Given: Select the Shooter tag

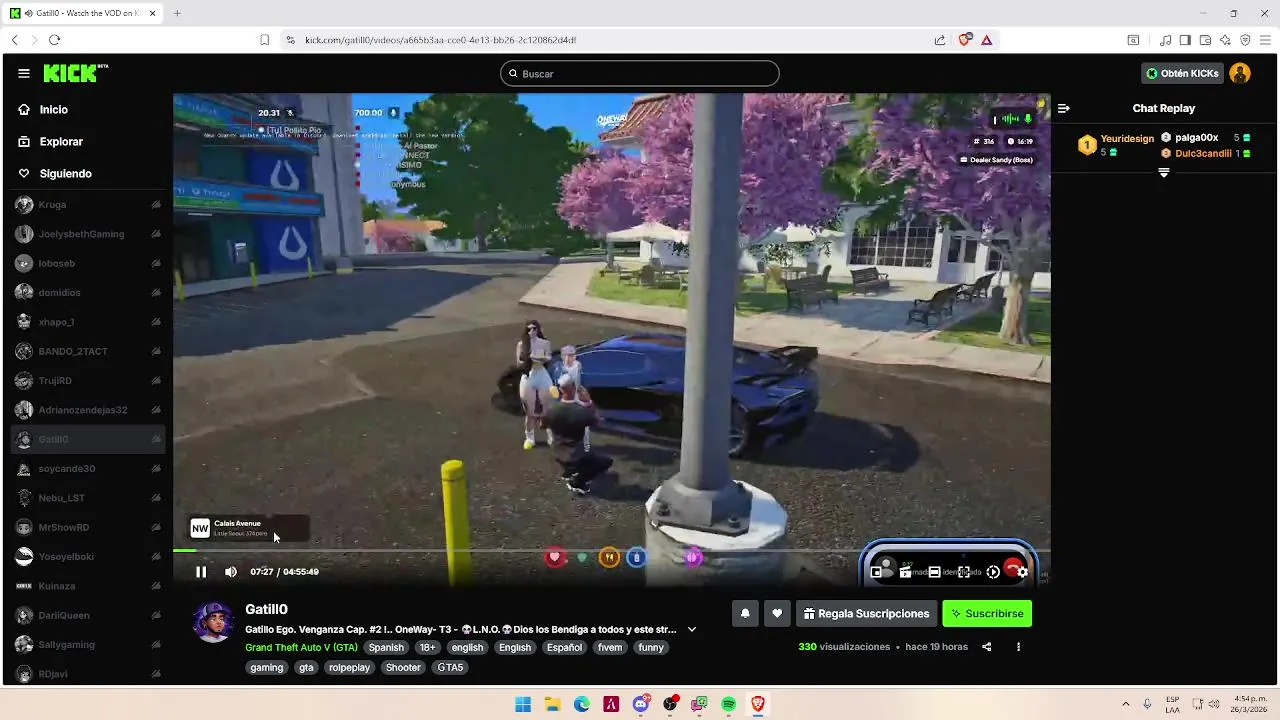Looking at the screenshot, I should point(403,668).
